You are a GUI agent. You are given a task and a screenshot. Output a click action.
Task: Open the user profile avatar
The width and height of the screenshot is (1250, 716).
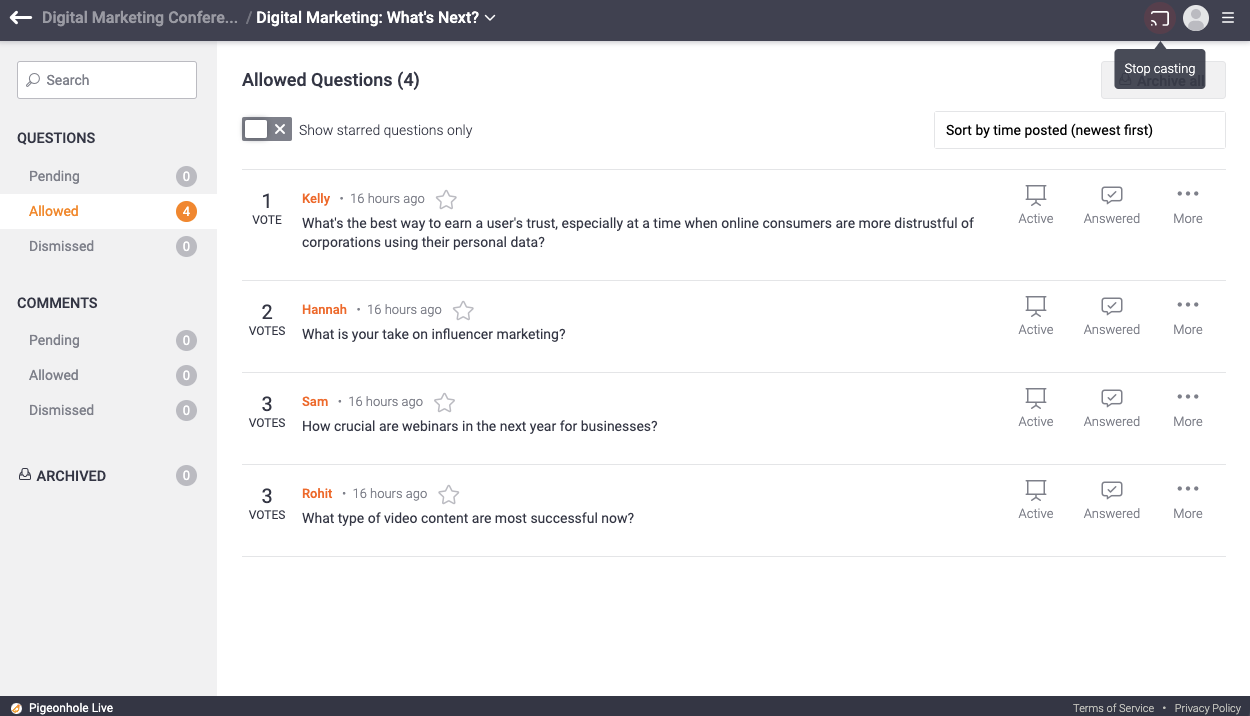click(x=1195, y=18)
